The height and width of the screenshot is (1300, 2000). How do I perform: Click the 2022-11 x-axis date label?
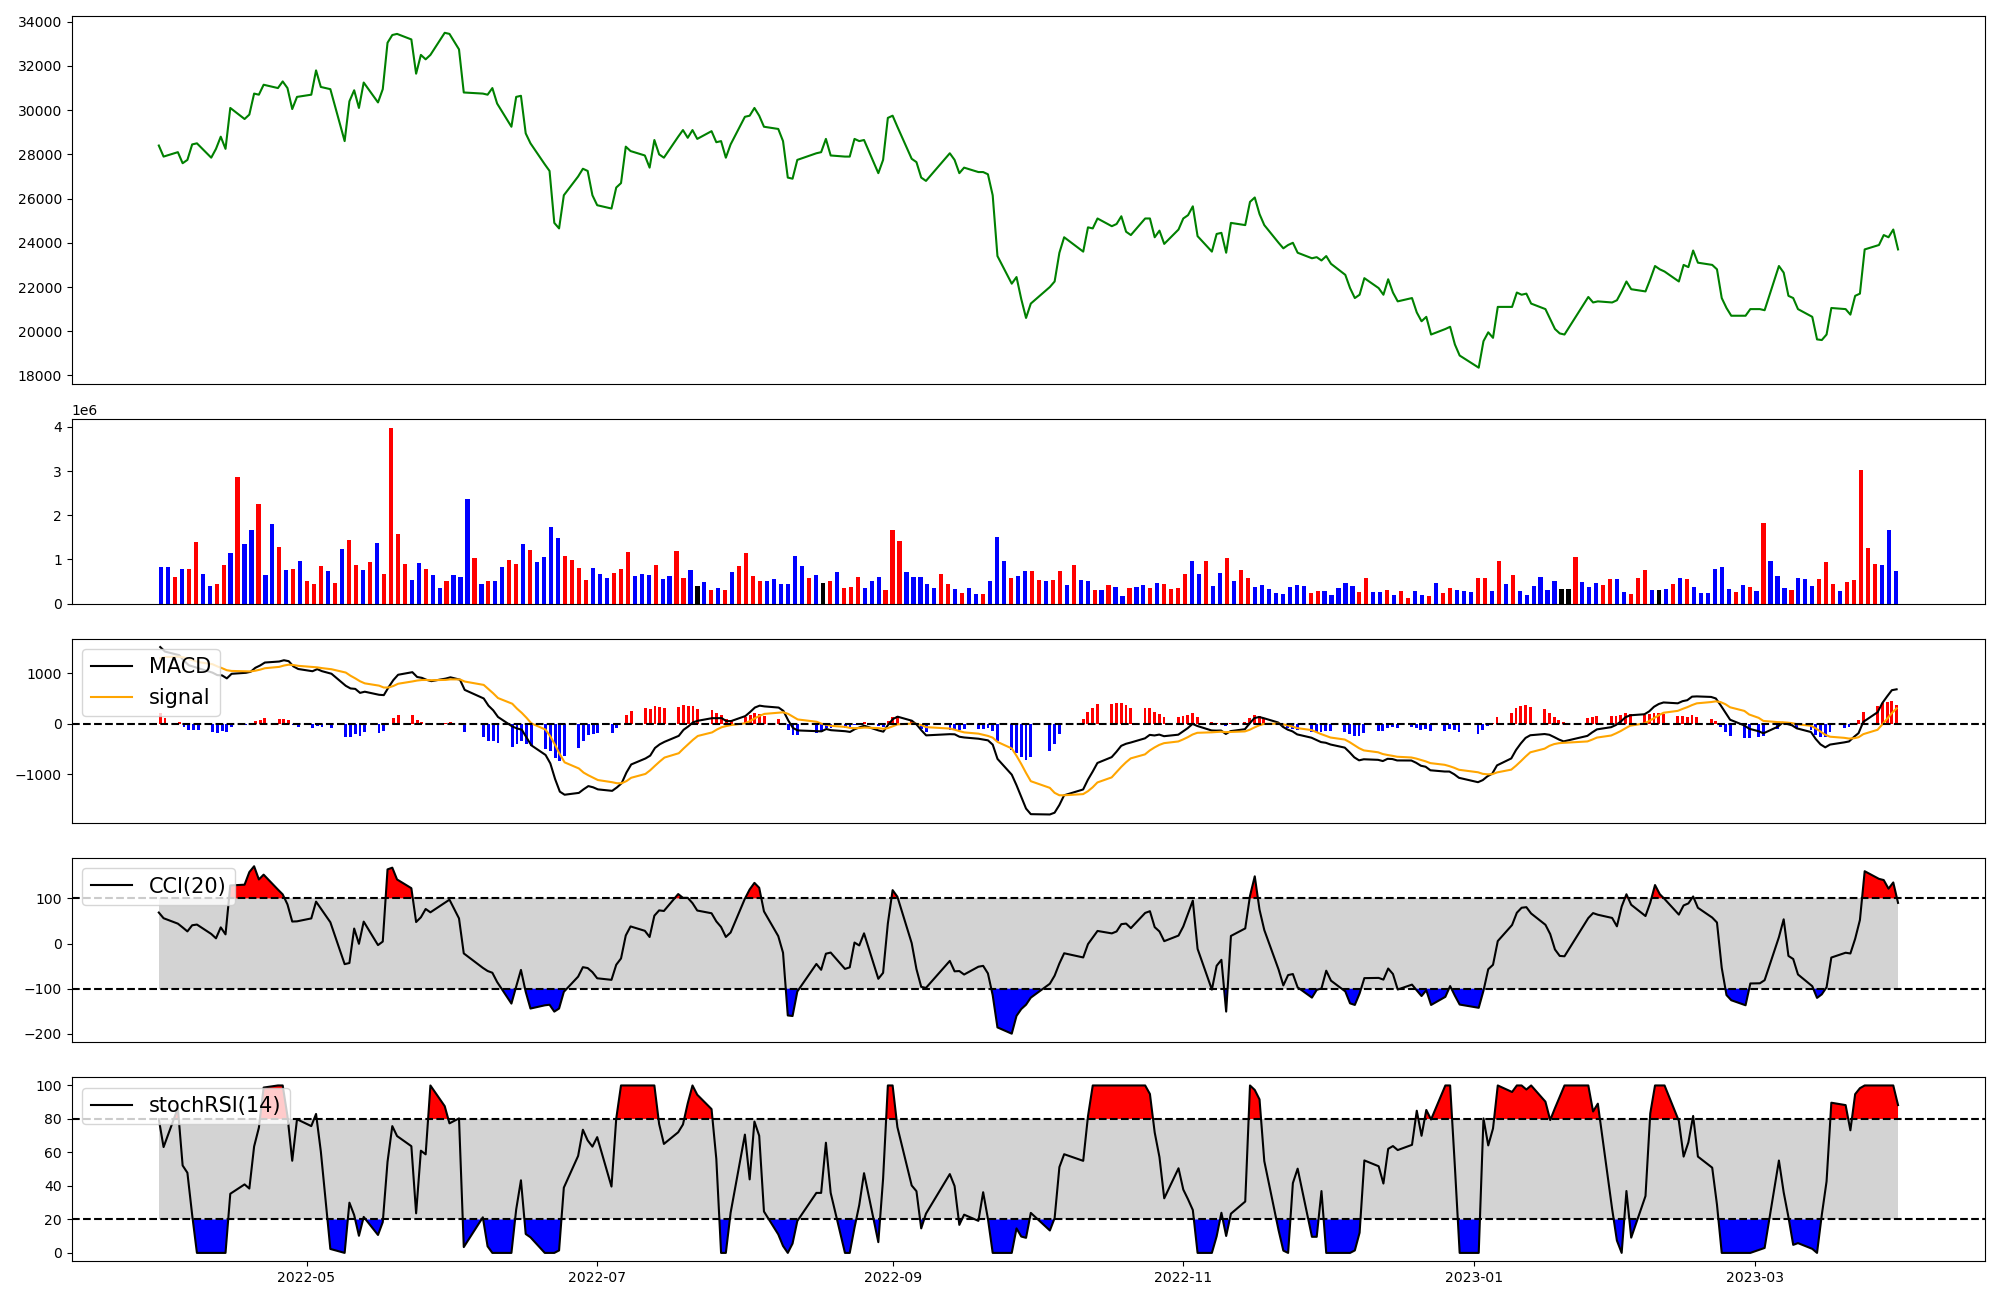click(x=1184, y=1277)
